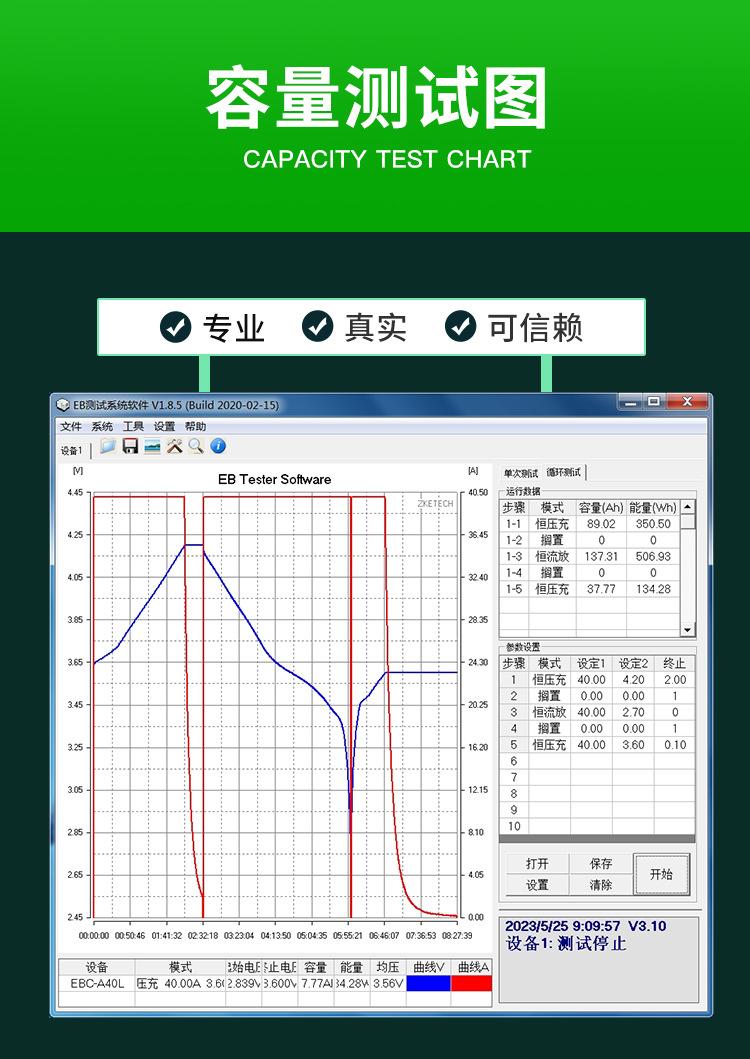750x1059 pixels.
Task: Select the step 6 mode cell
Action: coord(550,761)
